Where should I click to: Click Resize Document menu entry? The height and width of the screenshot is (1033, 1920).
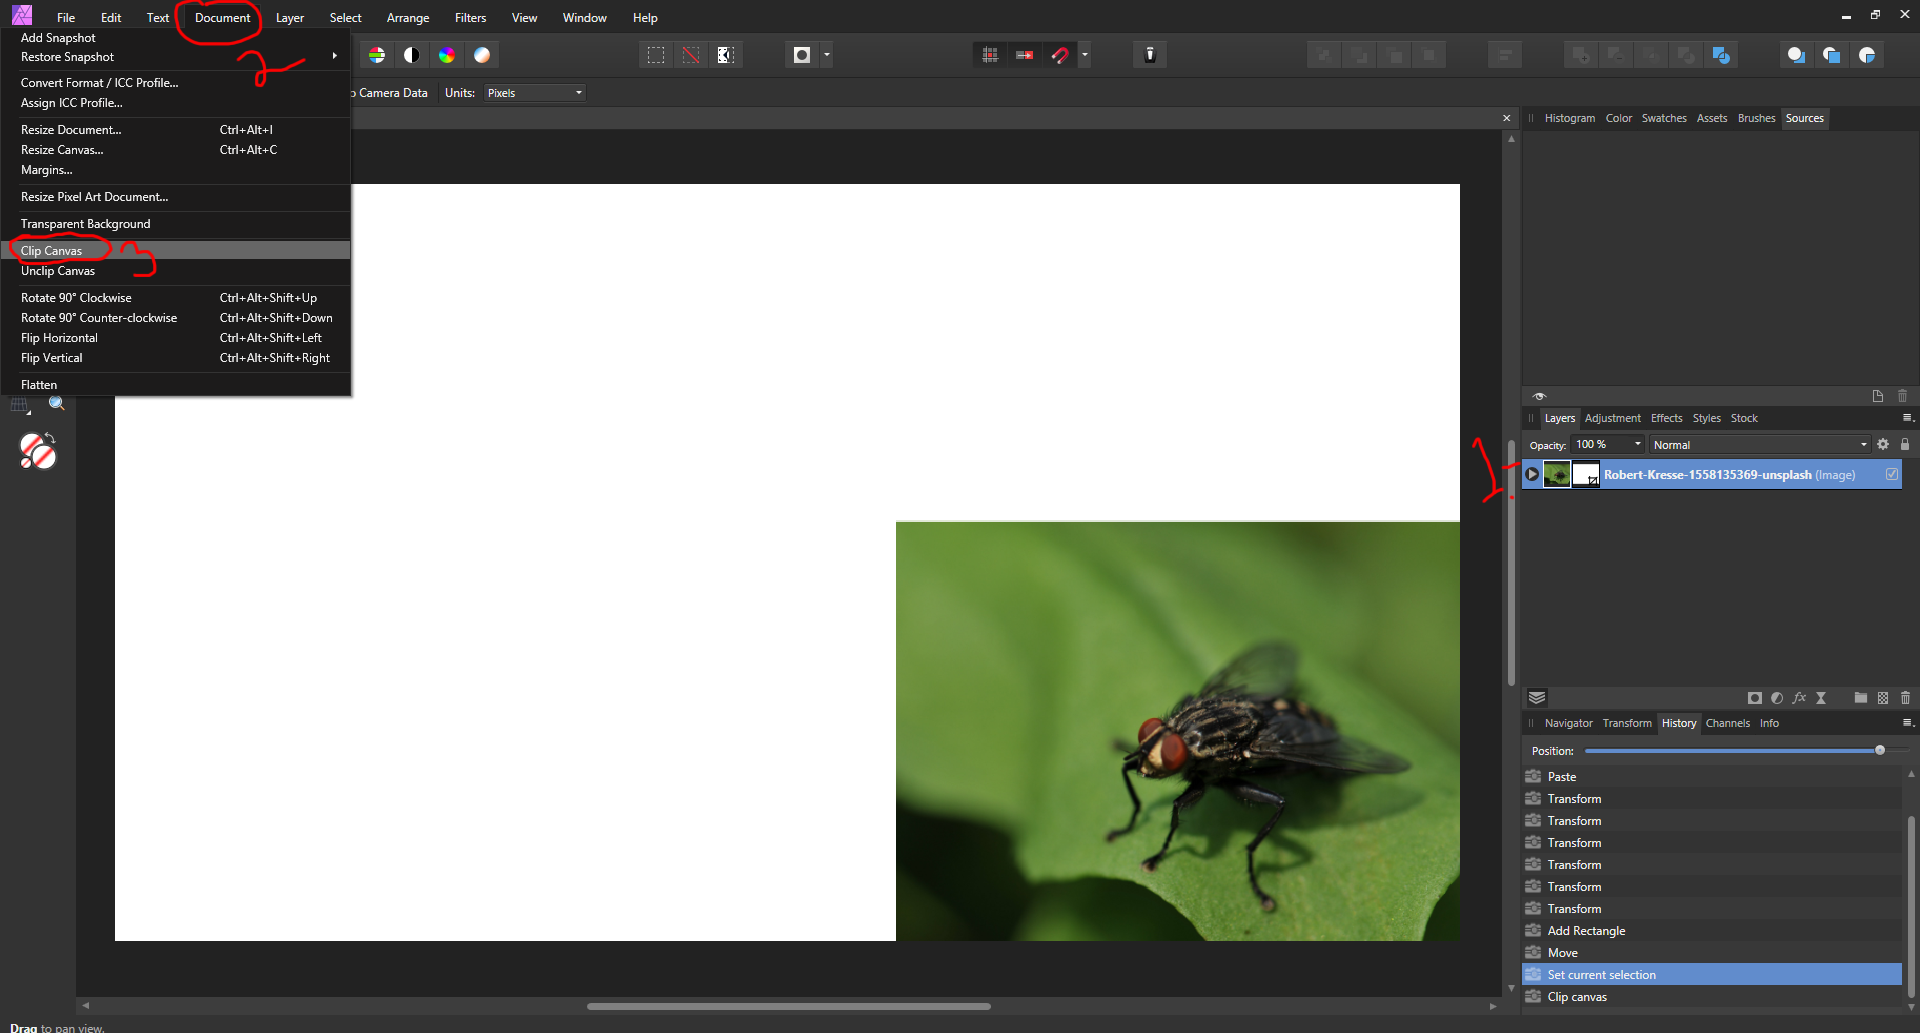pyautogui.click(x=176, y=130)
